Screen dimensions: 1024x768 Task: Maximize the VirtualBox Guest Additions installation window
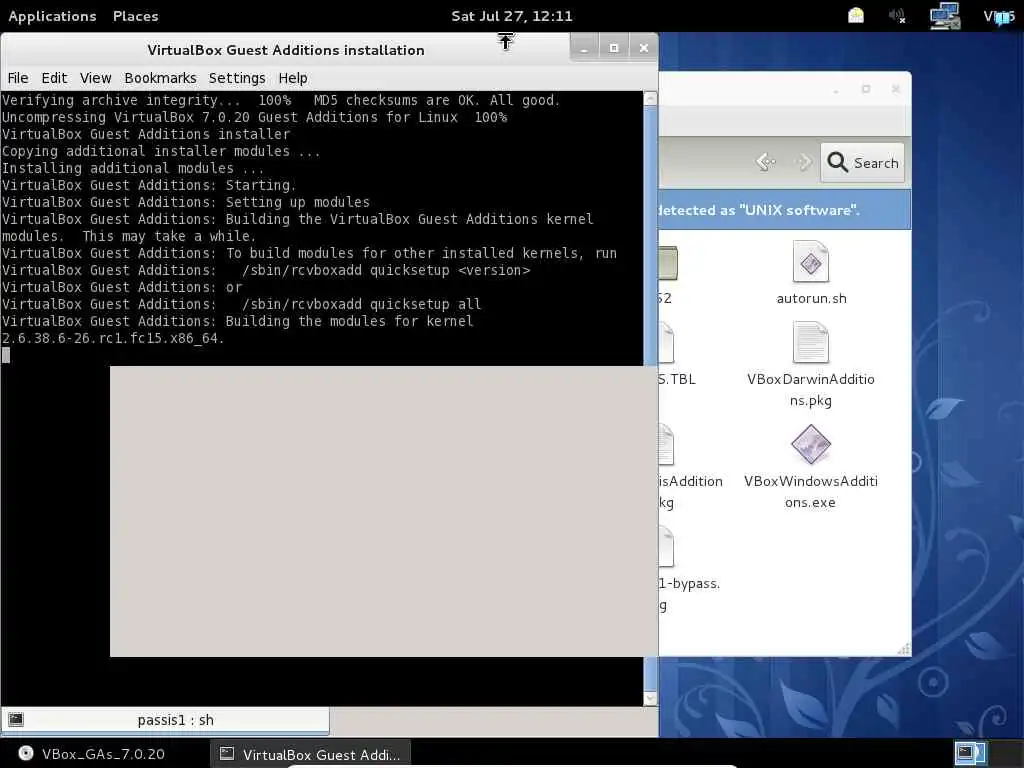click(614, 48)
